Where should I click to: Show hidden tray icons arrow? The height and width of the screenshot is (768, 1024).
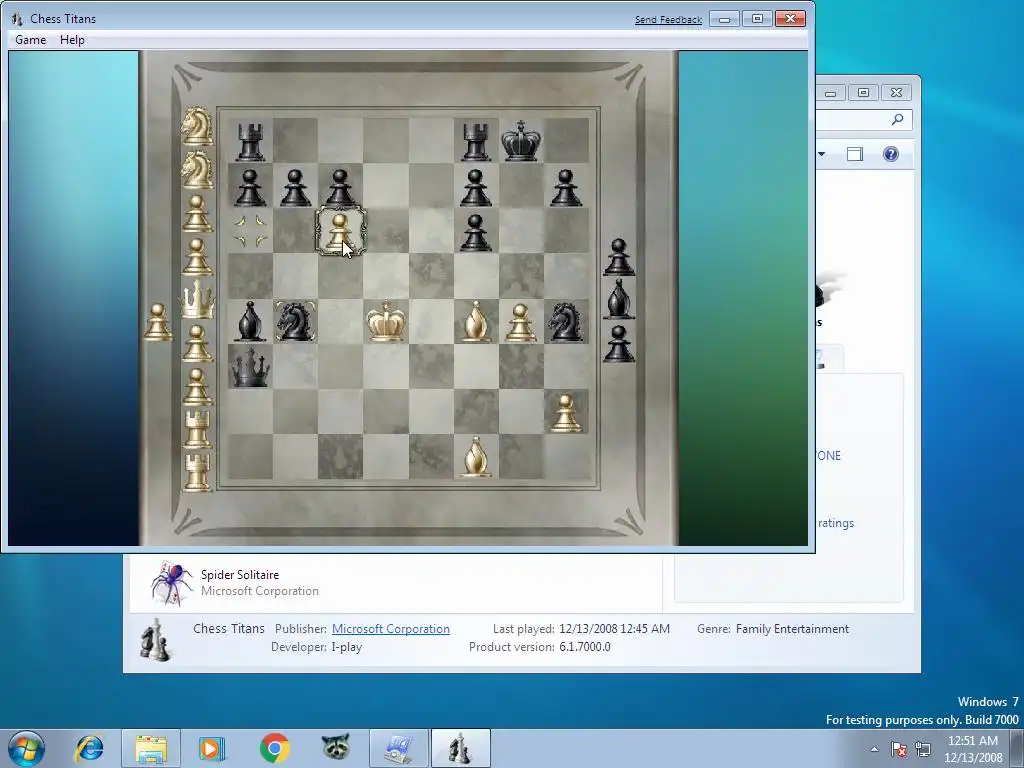[874, 749]
